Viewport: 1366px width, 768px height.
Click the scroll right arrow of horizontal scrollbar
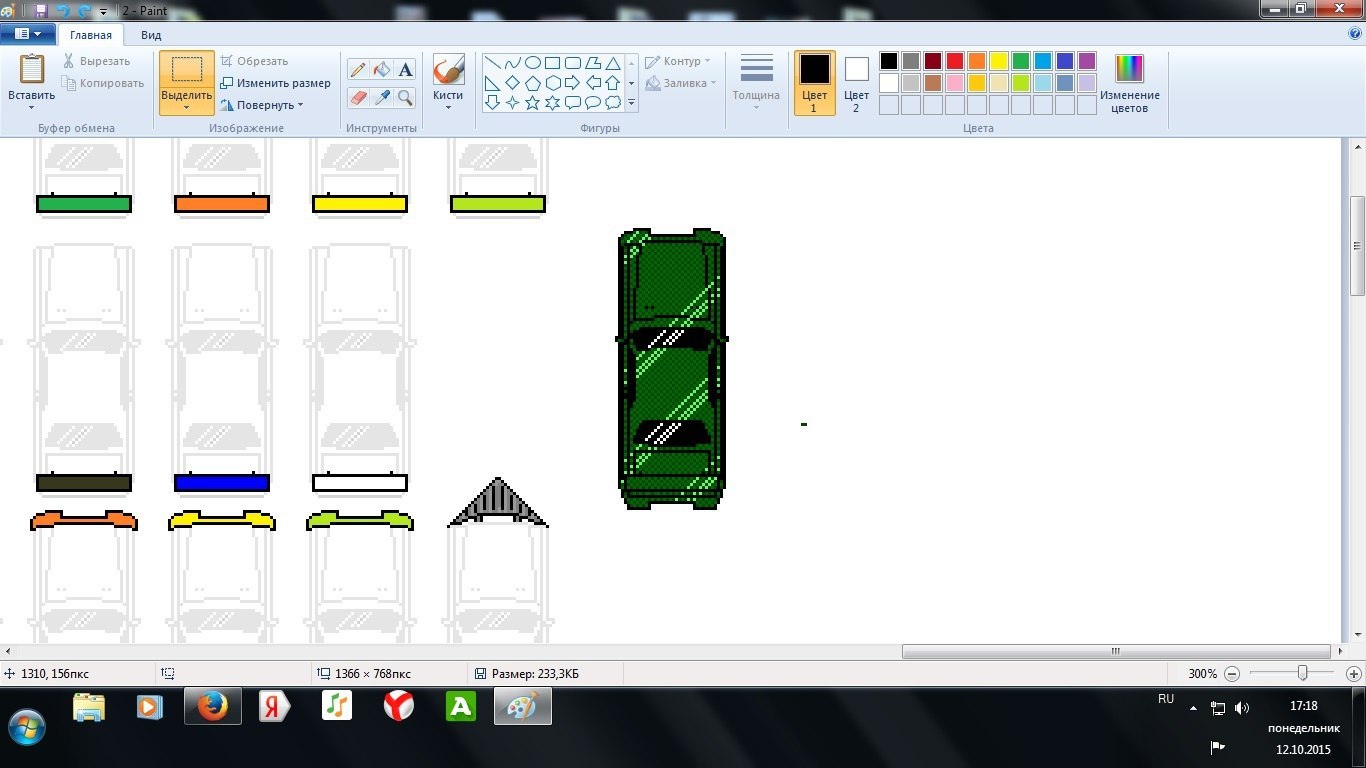point(1342,651)
